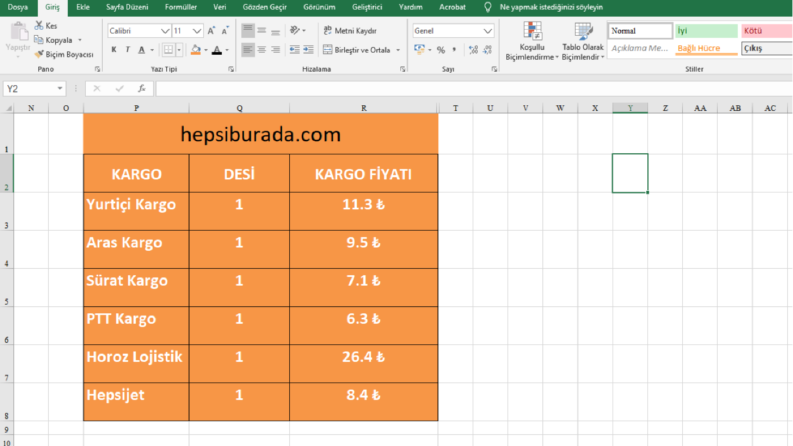Apply percent style format
The image size is (793, 446).
tap(441, 50)
